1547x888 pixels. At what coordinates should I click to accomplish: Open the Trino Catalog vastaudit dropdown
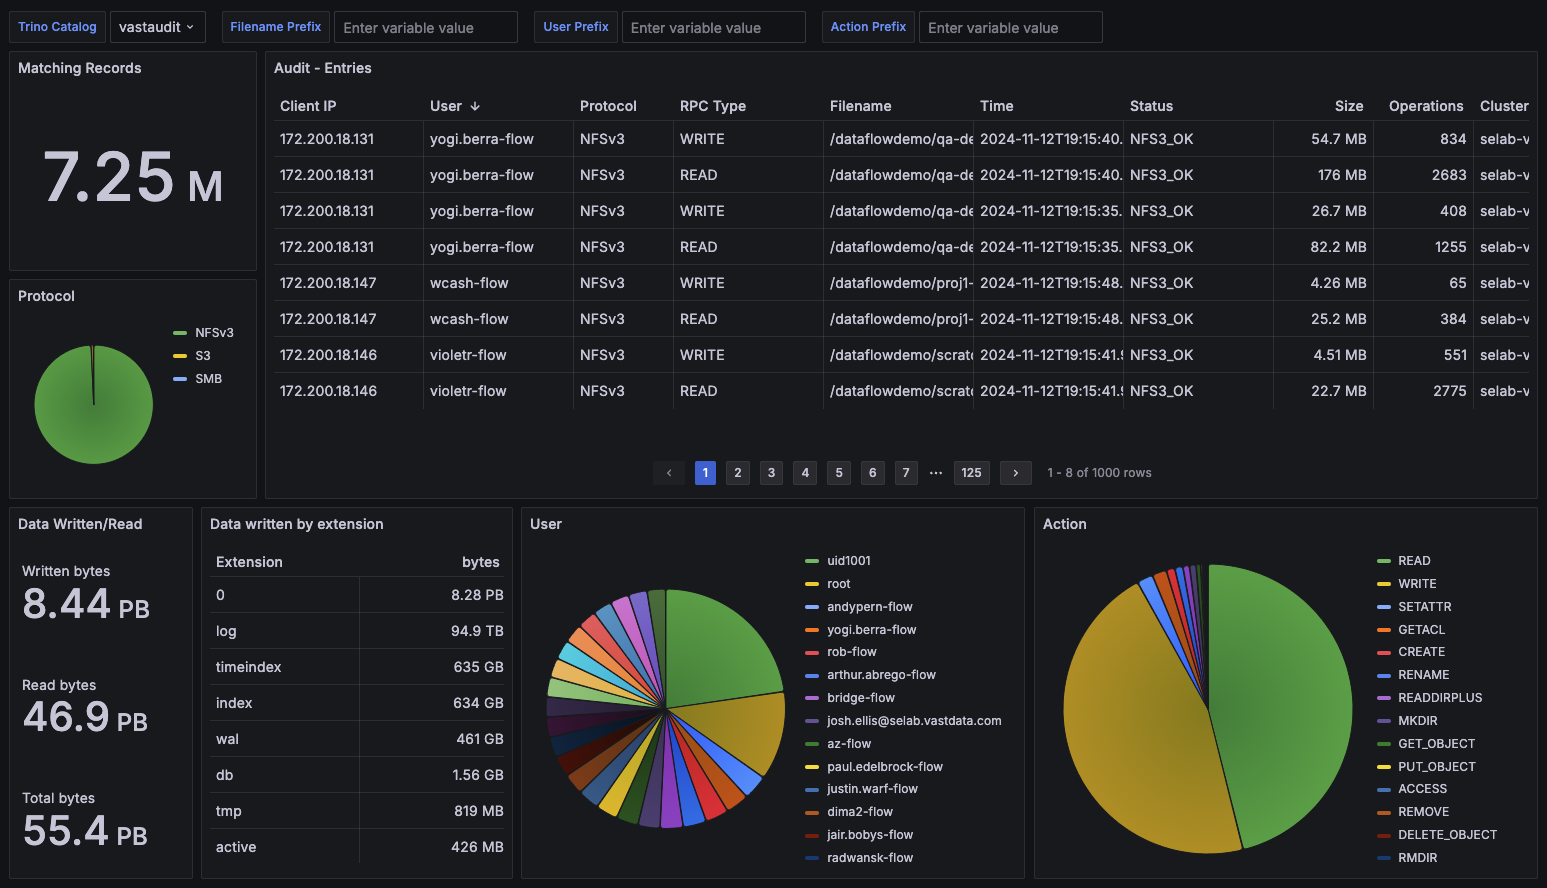tap(157, 27)
